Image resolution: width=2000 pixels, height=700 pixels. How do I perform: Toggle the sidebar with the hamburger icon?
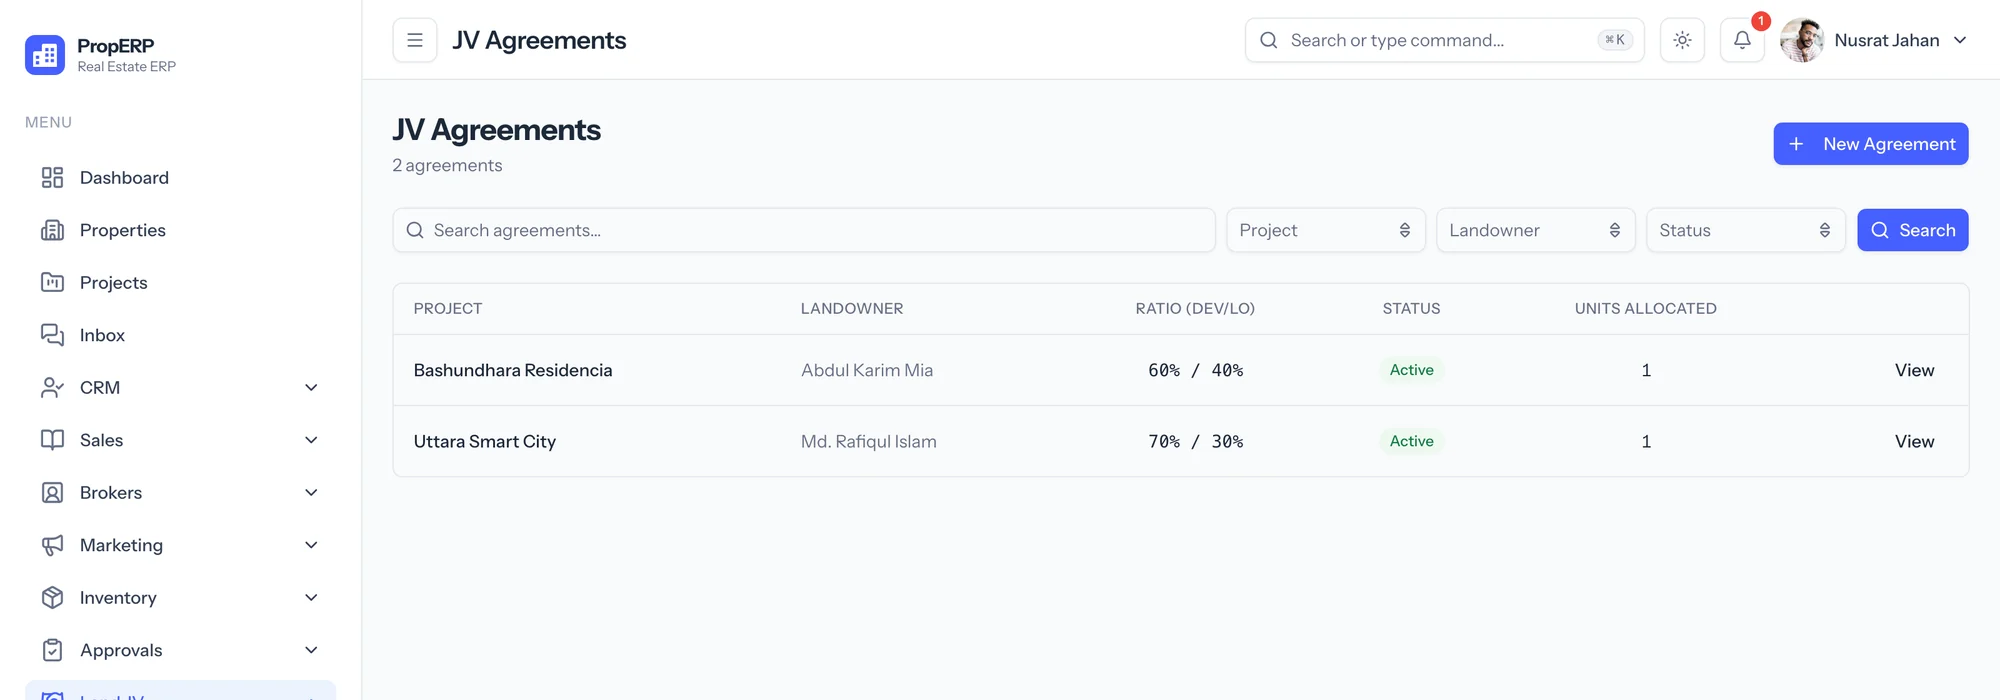click(415, 40)
